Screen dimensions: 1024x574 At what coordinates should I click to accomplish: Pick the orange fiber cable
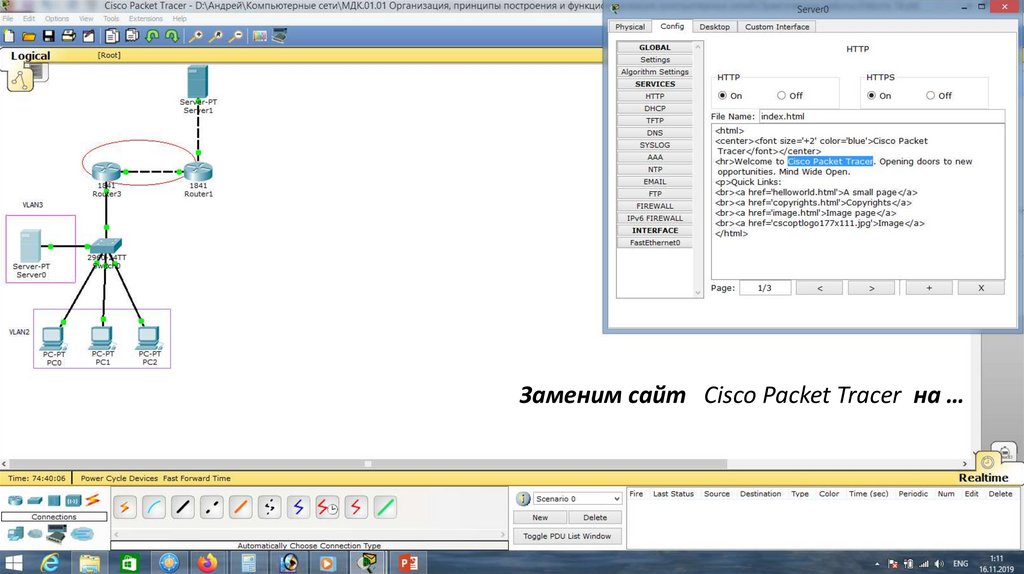(x=240, y=507)
